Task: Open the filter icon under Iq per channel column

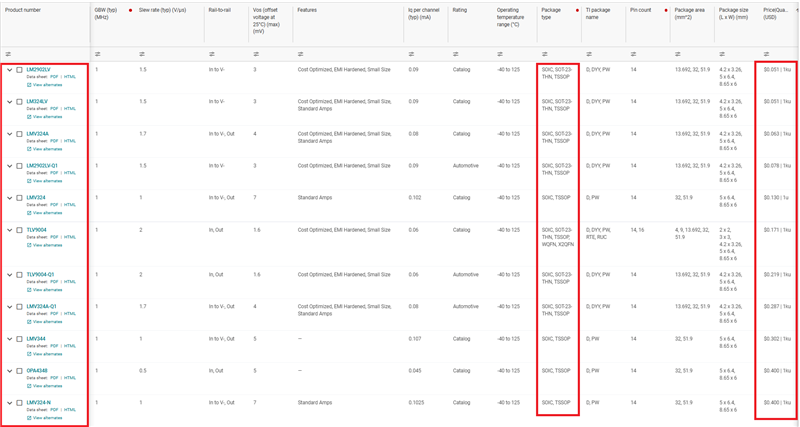Action: [411, 54]
